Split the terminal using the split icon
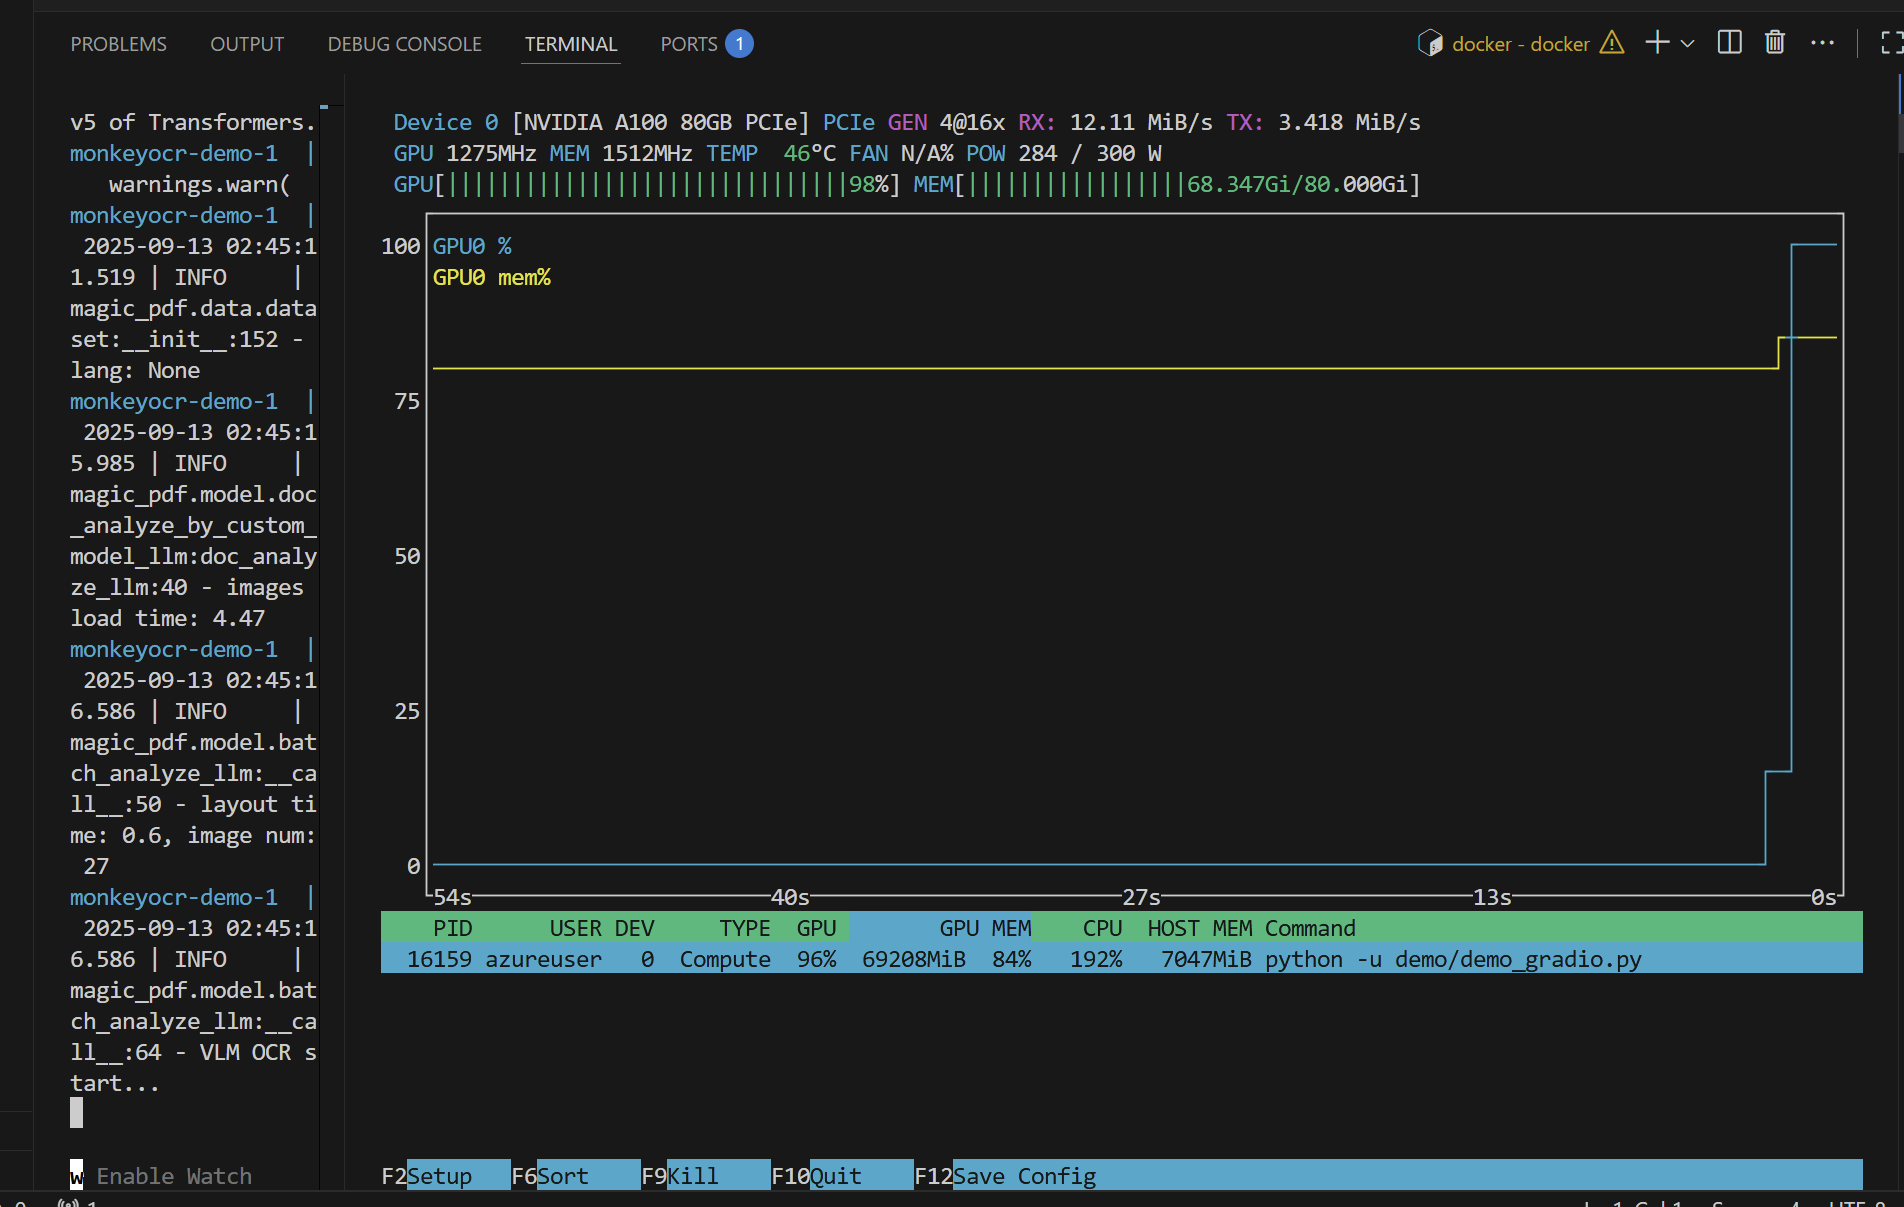 click(x=1729, y=43)
